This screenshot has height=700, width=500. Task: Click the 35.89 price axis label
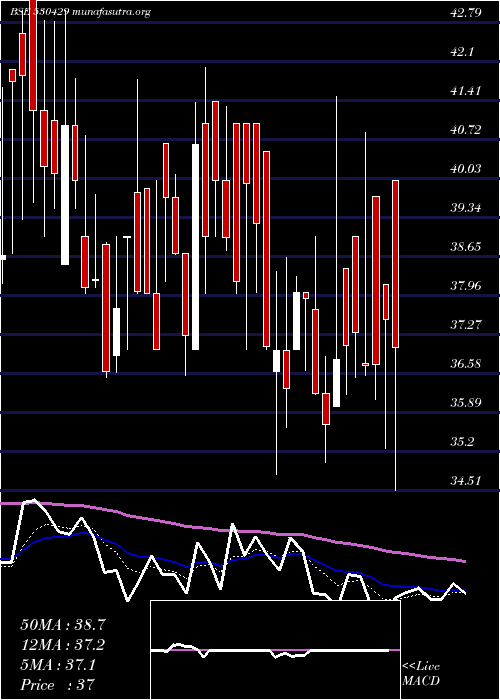click(466, 403)
